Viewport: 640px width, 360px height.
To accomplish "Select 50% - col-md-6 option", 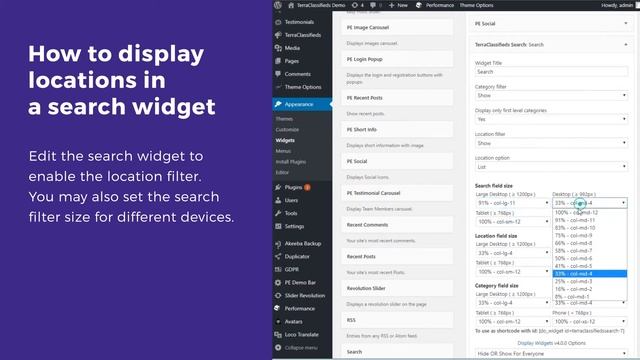I will pos(590,258).
